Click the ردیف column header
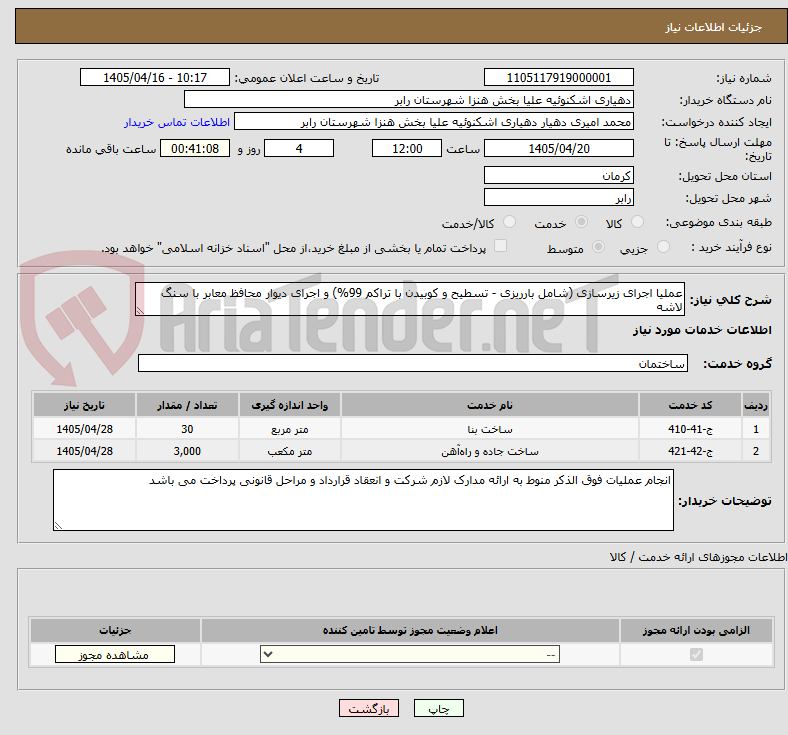The height and width of the screenshot is (735, 788). 755,405
